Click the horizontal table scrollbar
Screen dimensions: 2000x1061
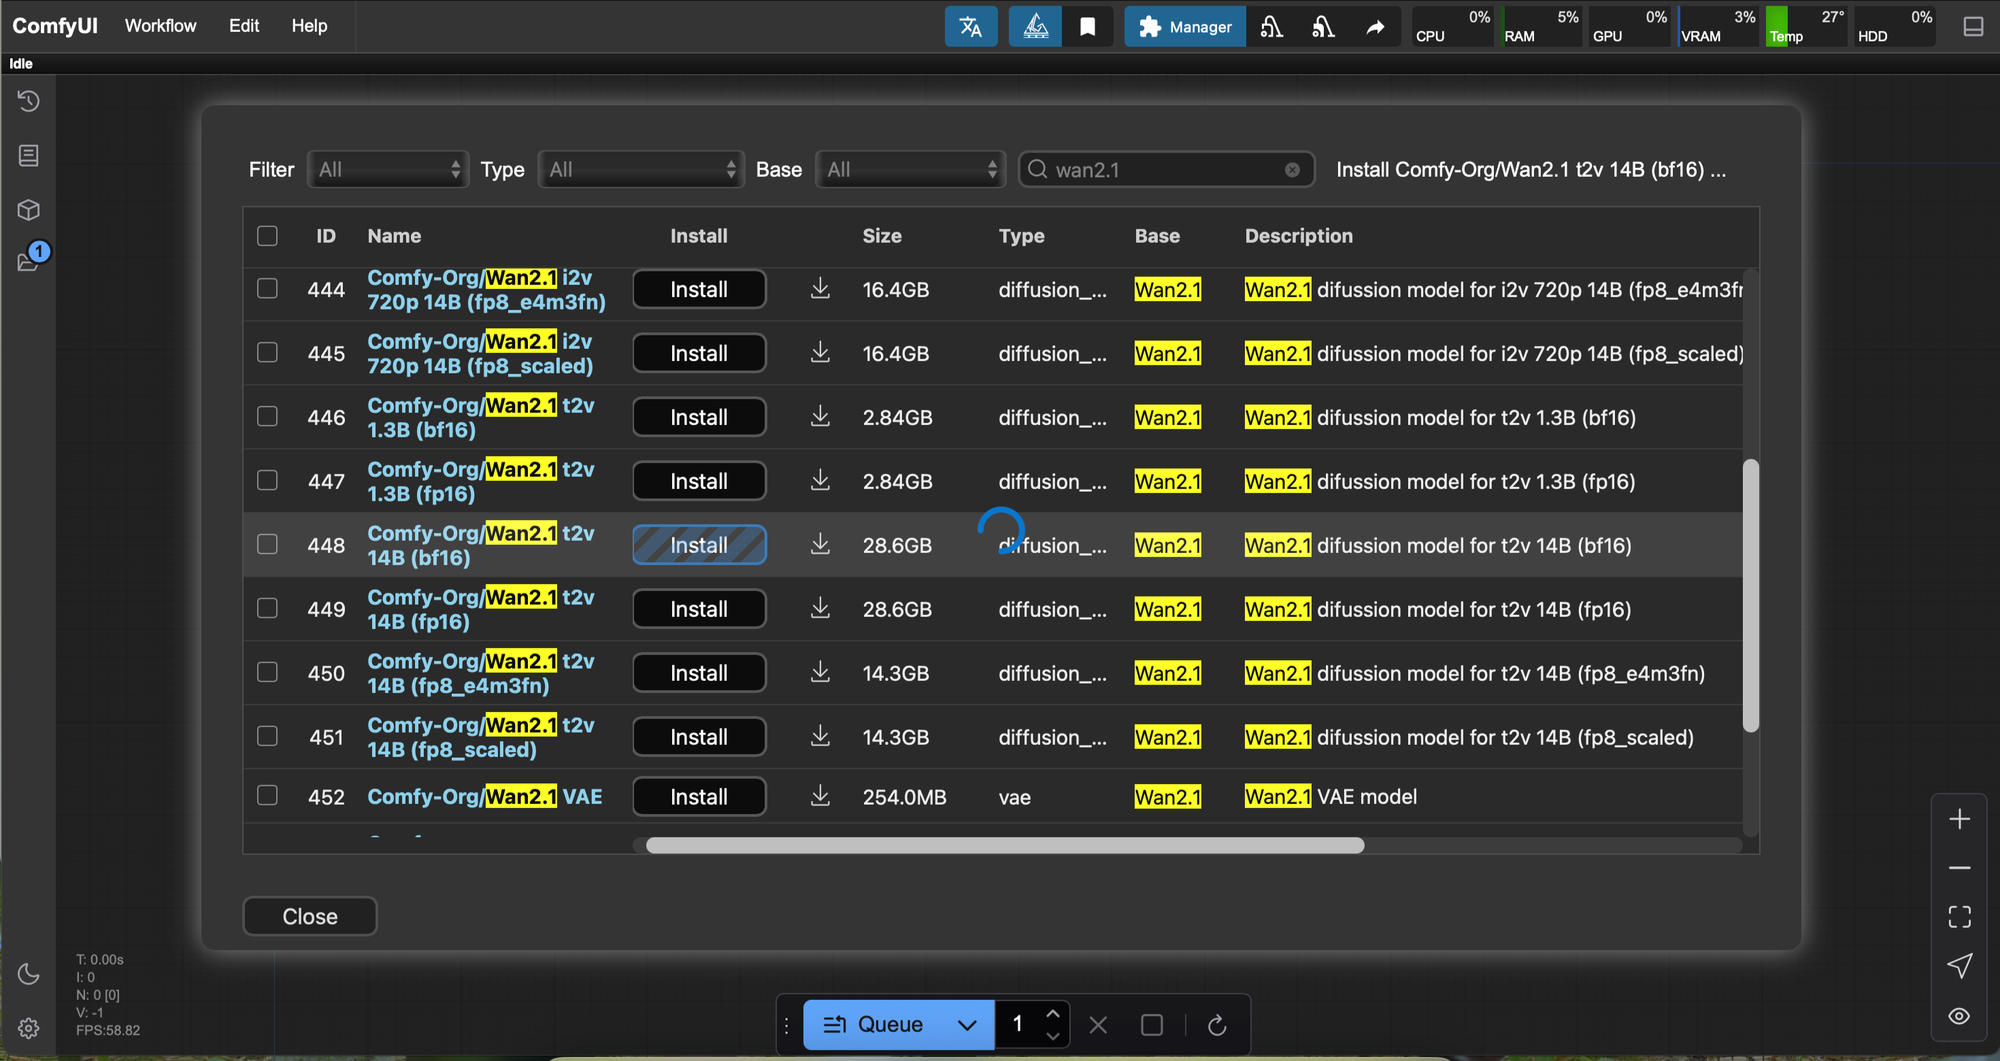[1005, 846]
